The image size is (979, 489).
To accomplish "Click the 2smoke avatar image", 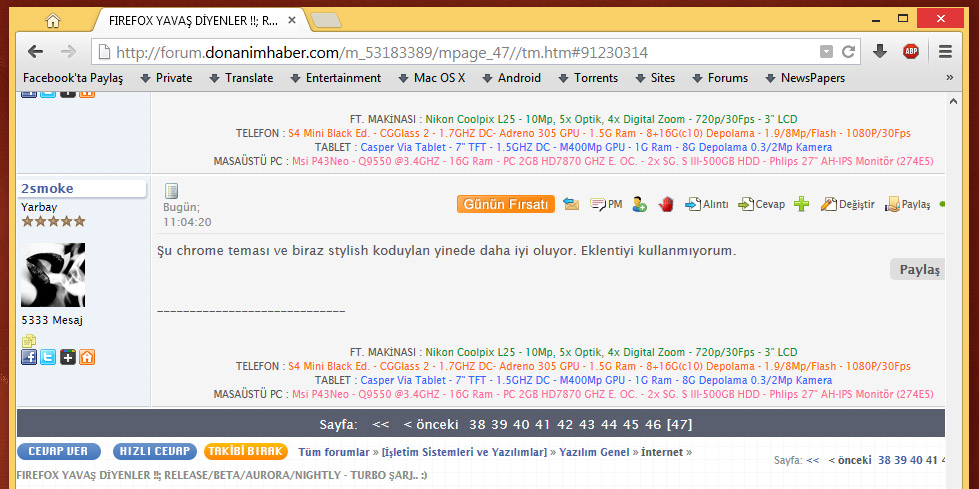I will (x=53, y=275).
